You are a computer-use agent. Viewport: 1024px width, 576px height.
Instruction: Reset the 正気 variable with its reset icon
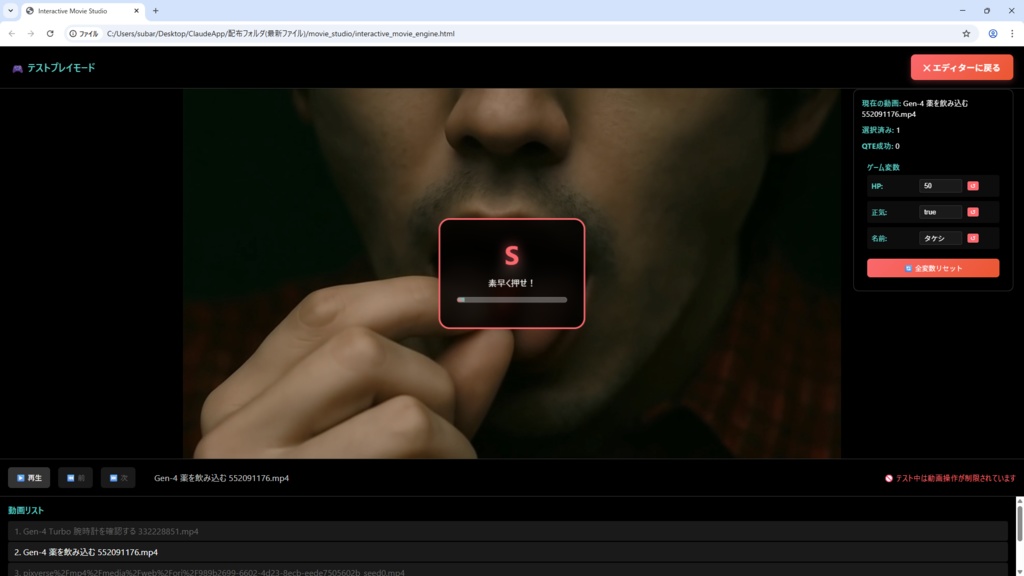973,212
